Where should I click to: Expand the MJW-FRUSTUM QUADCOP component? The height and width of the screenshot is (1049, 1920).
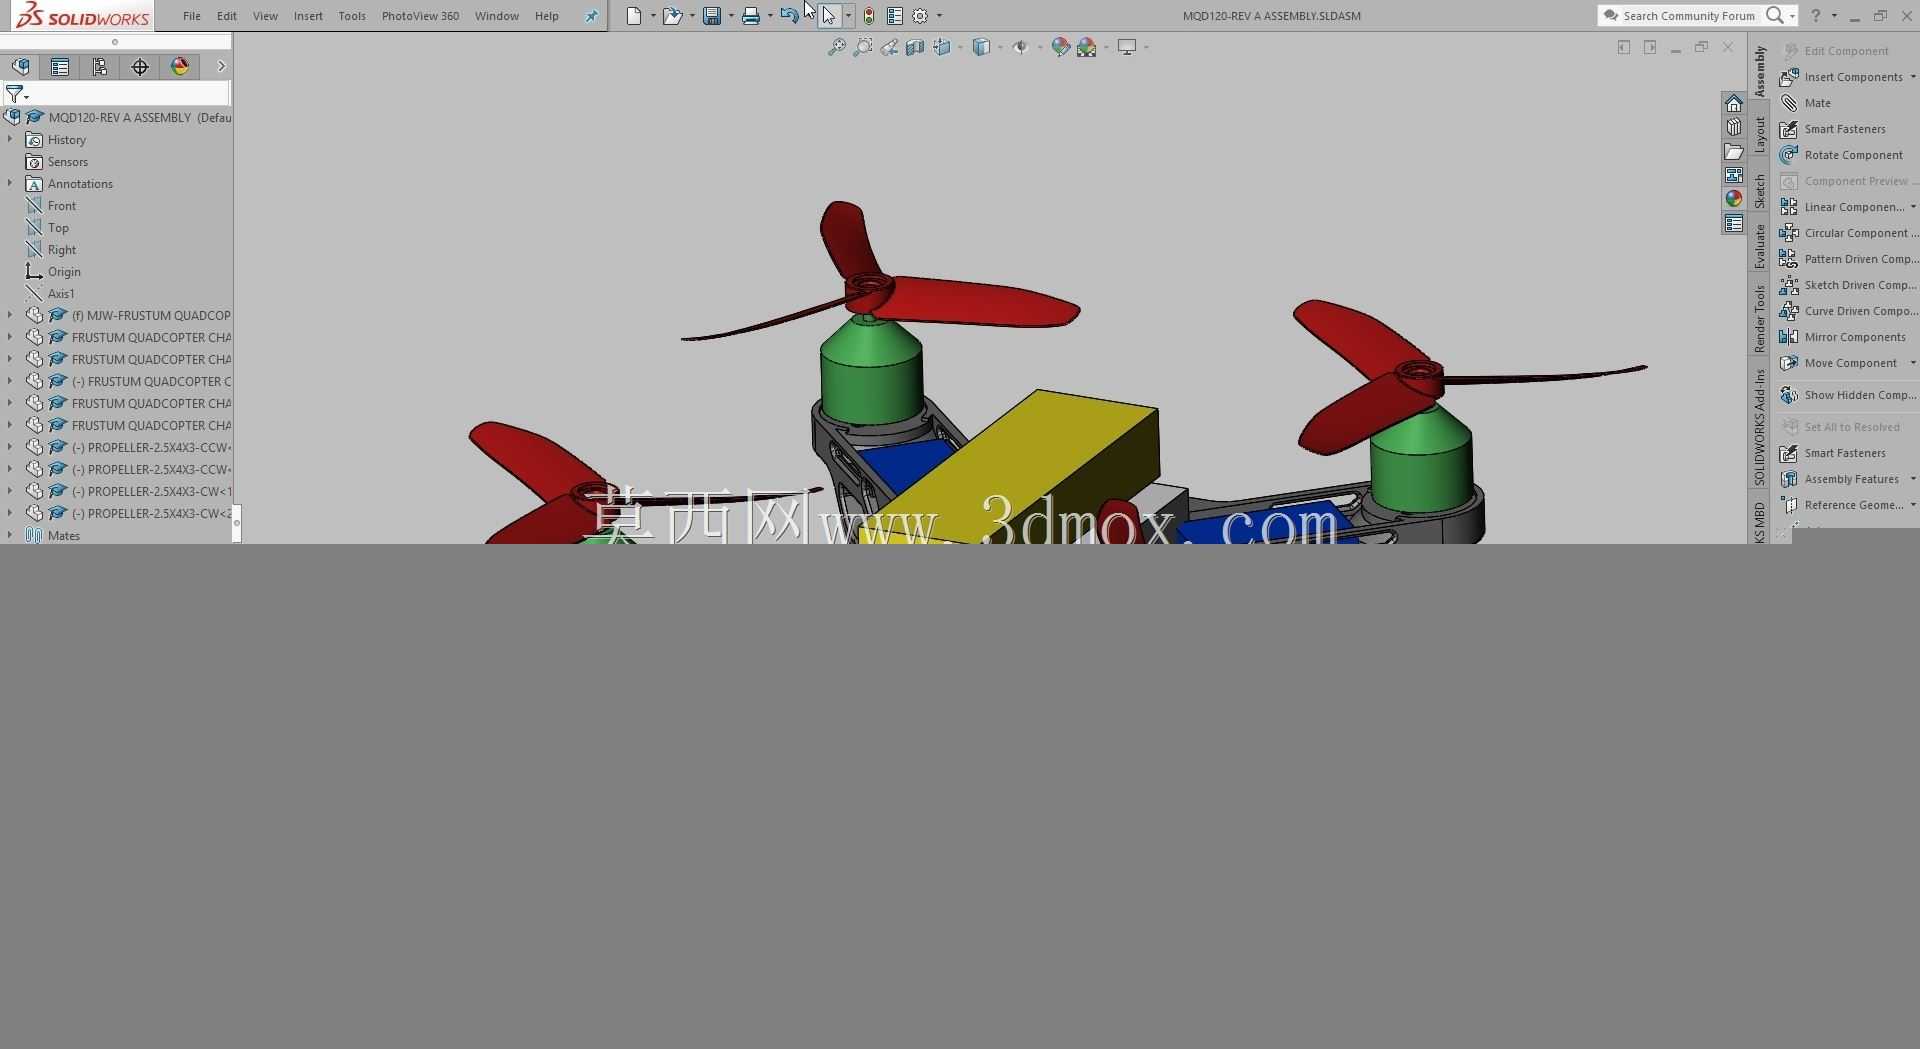pyautogui.click(x=10, y=315)
